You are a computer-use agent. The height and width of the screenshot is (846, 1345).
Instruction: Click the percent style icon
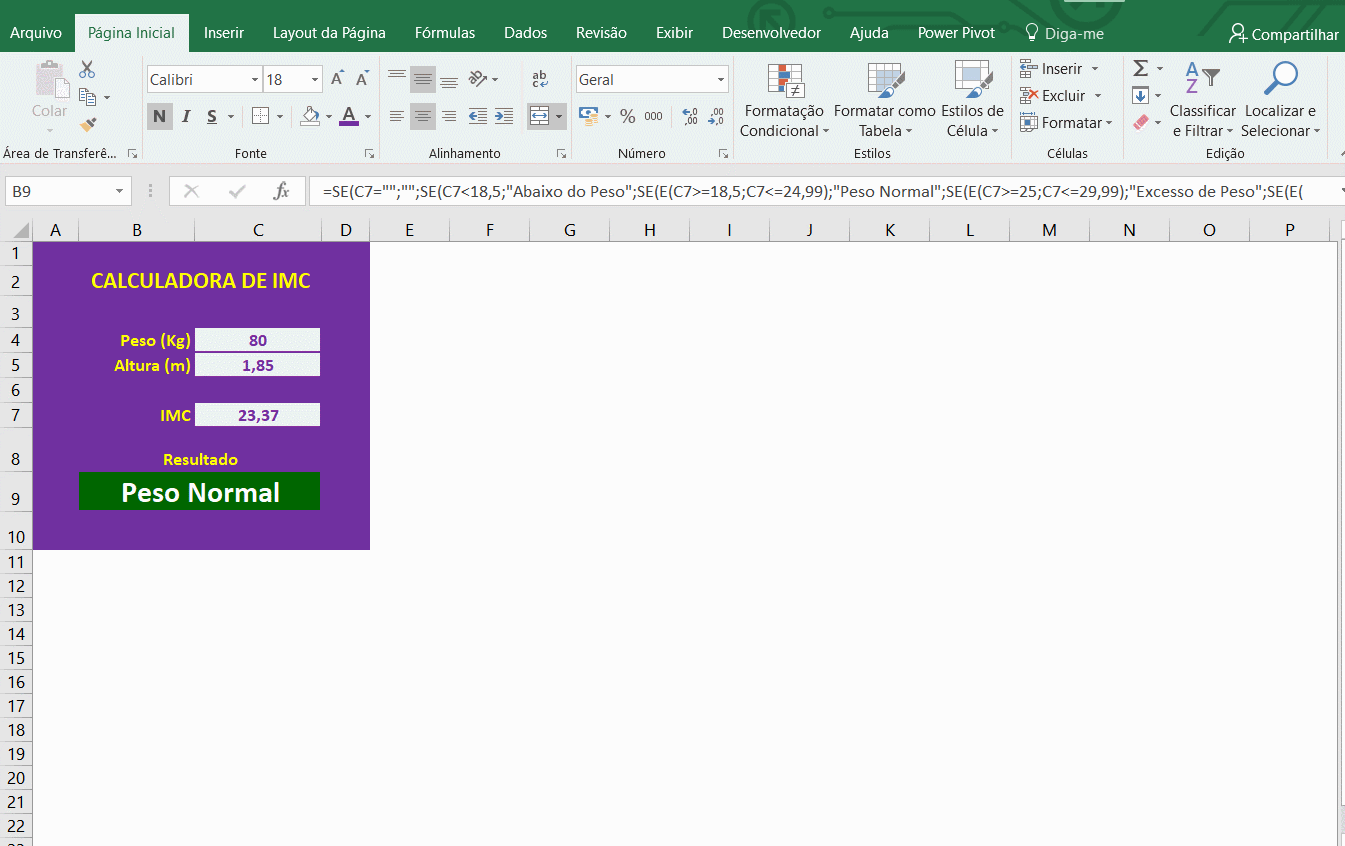click(x=627, y=116)
